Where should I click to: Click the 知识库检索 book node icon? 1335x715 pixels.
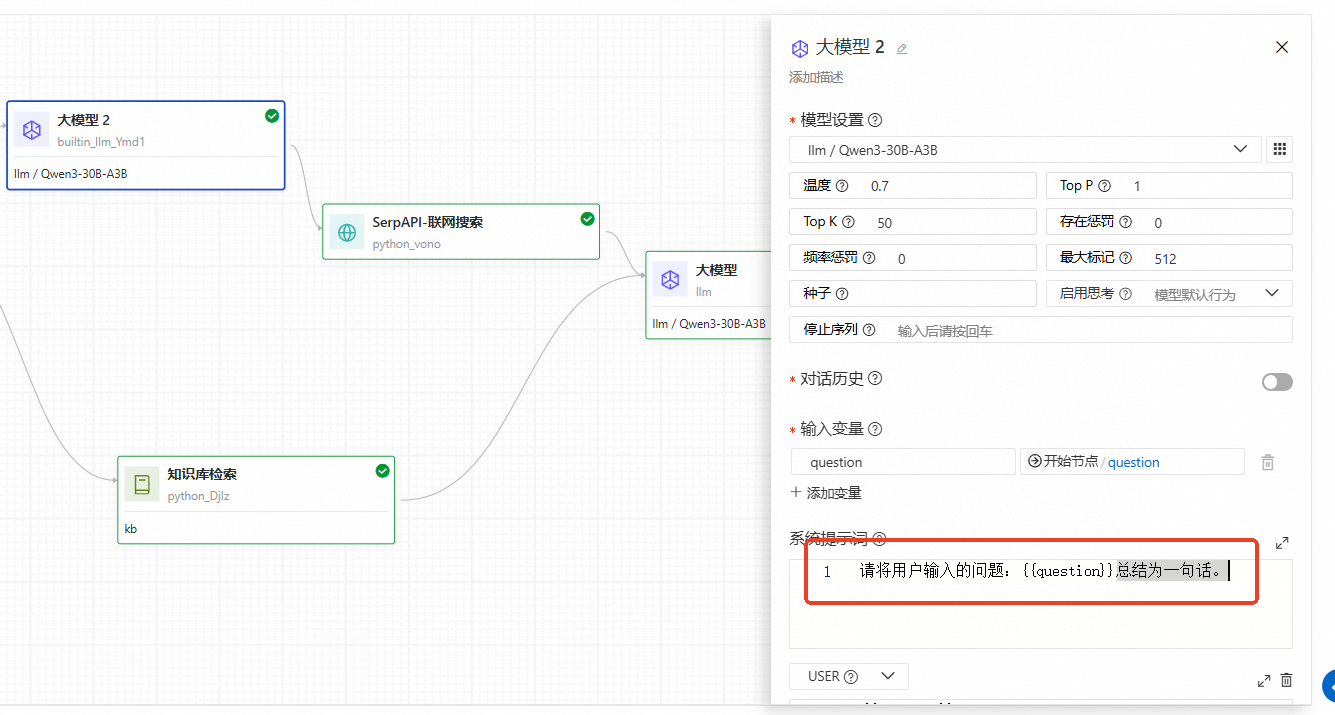pos(142,484)
